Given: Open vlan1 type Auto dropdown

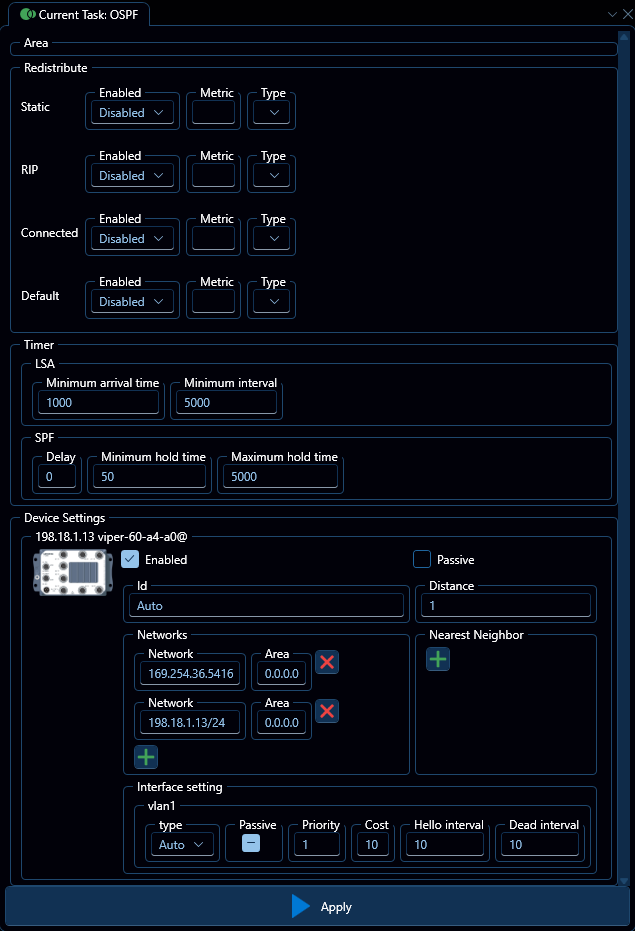Looking at the screenshot, I should click(182, 844).
